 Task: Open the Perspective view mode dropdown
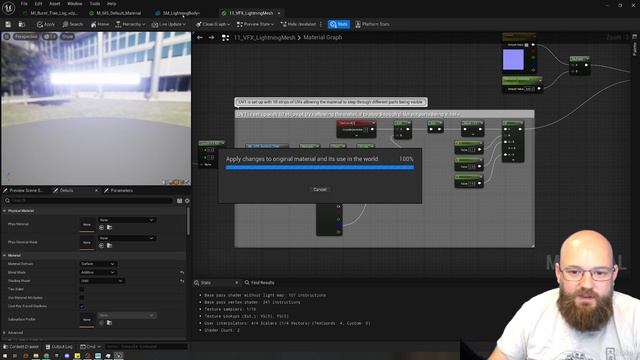pos(25,36)
